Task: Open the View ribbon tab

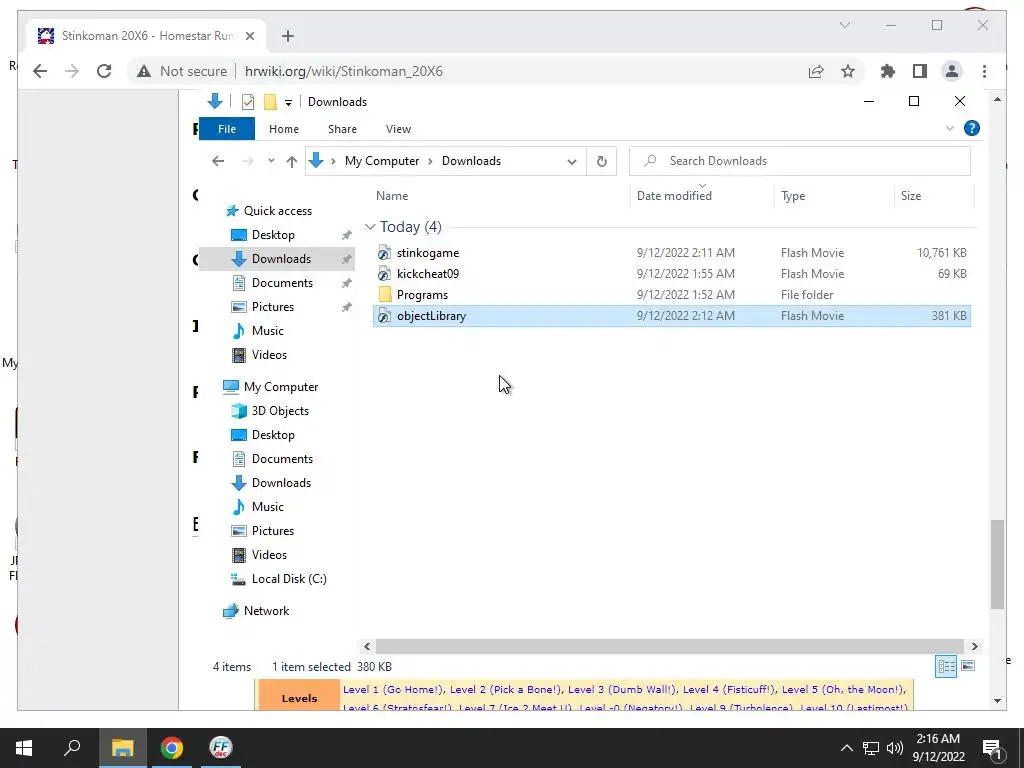Action: point(398,129)
